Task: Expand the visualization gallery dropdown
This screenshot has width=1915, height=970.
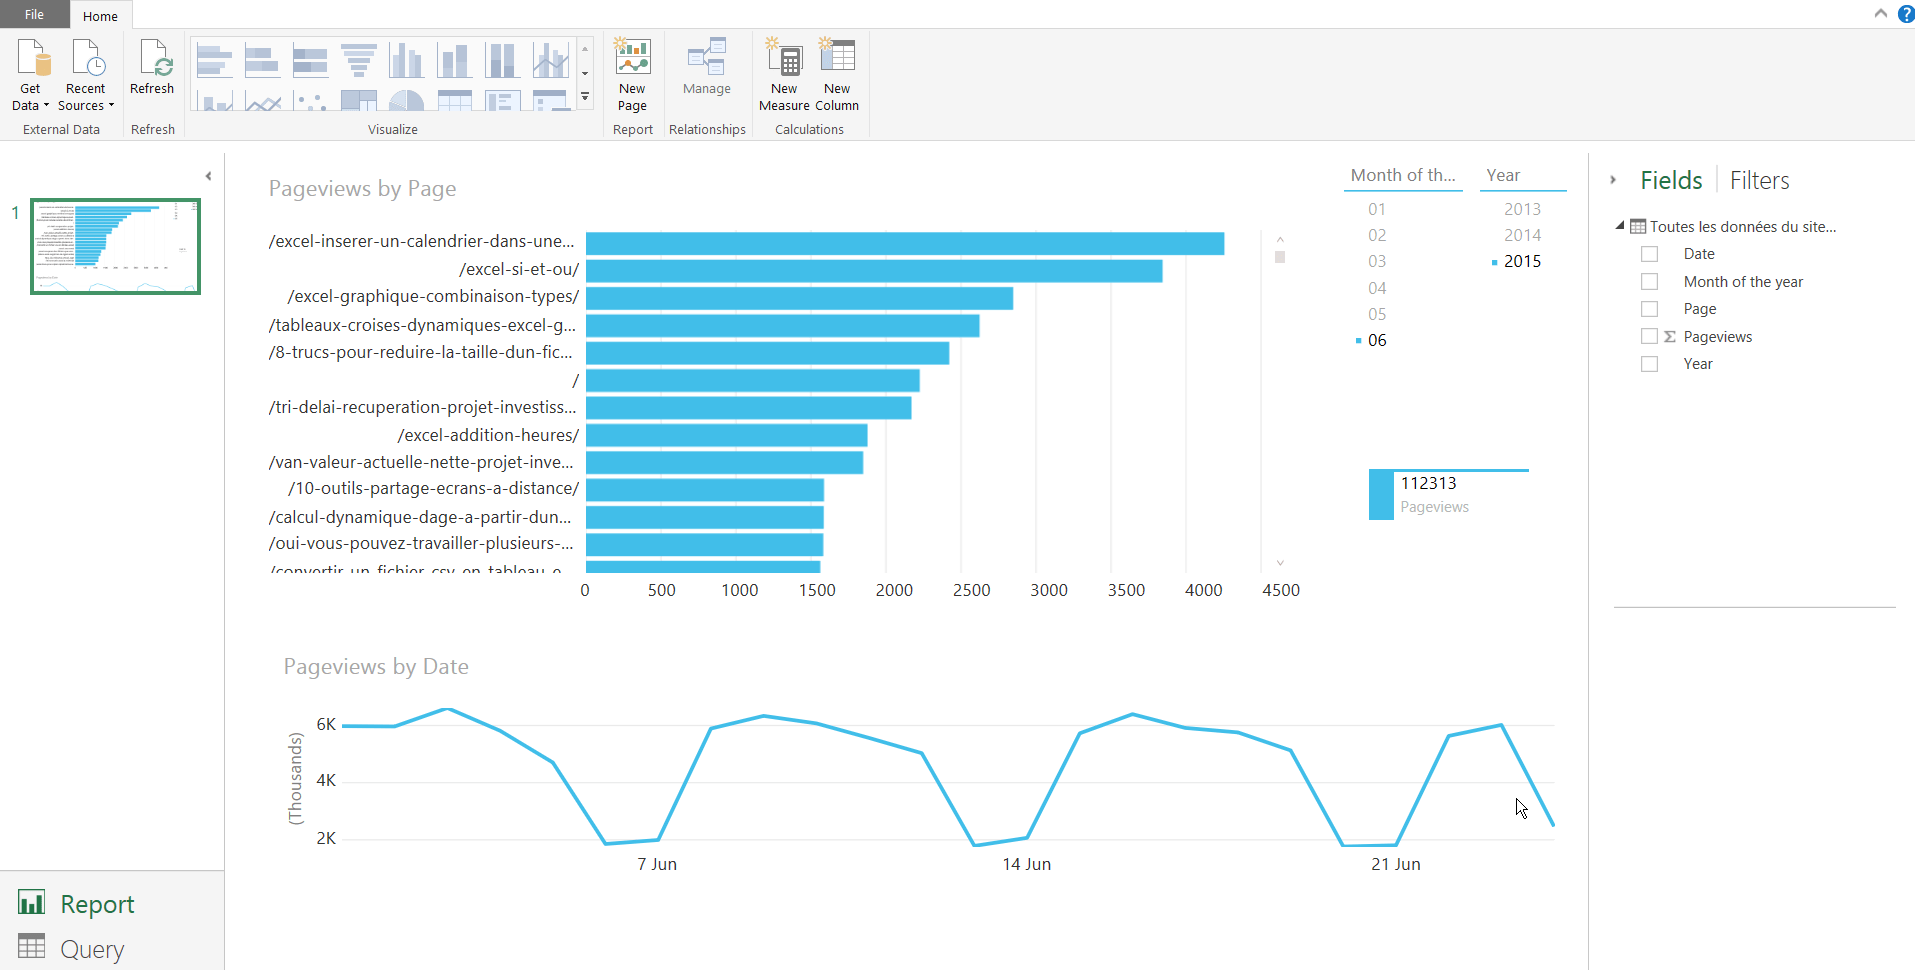Action: (x=585, y=97)
